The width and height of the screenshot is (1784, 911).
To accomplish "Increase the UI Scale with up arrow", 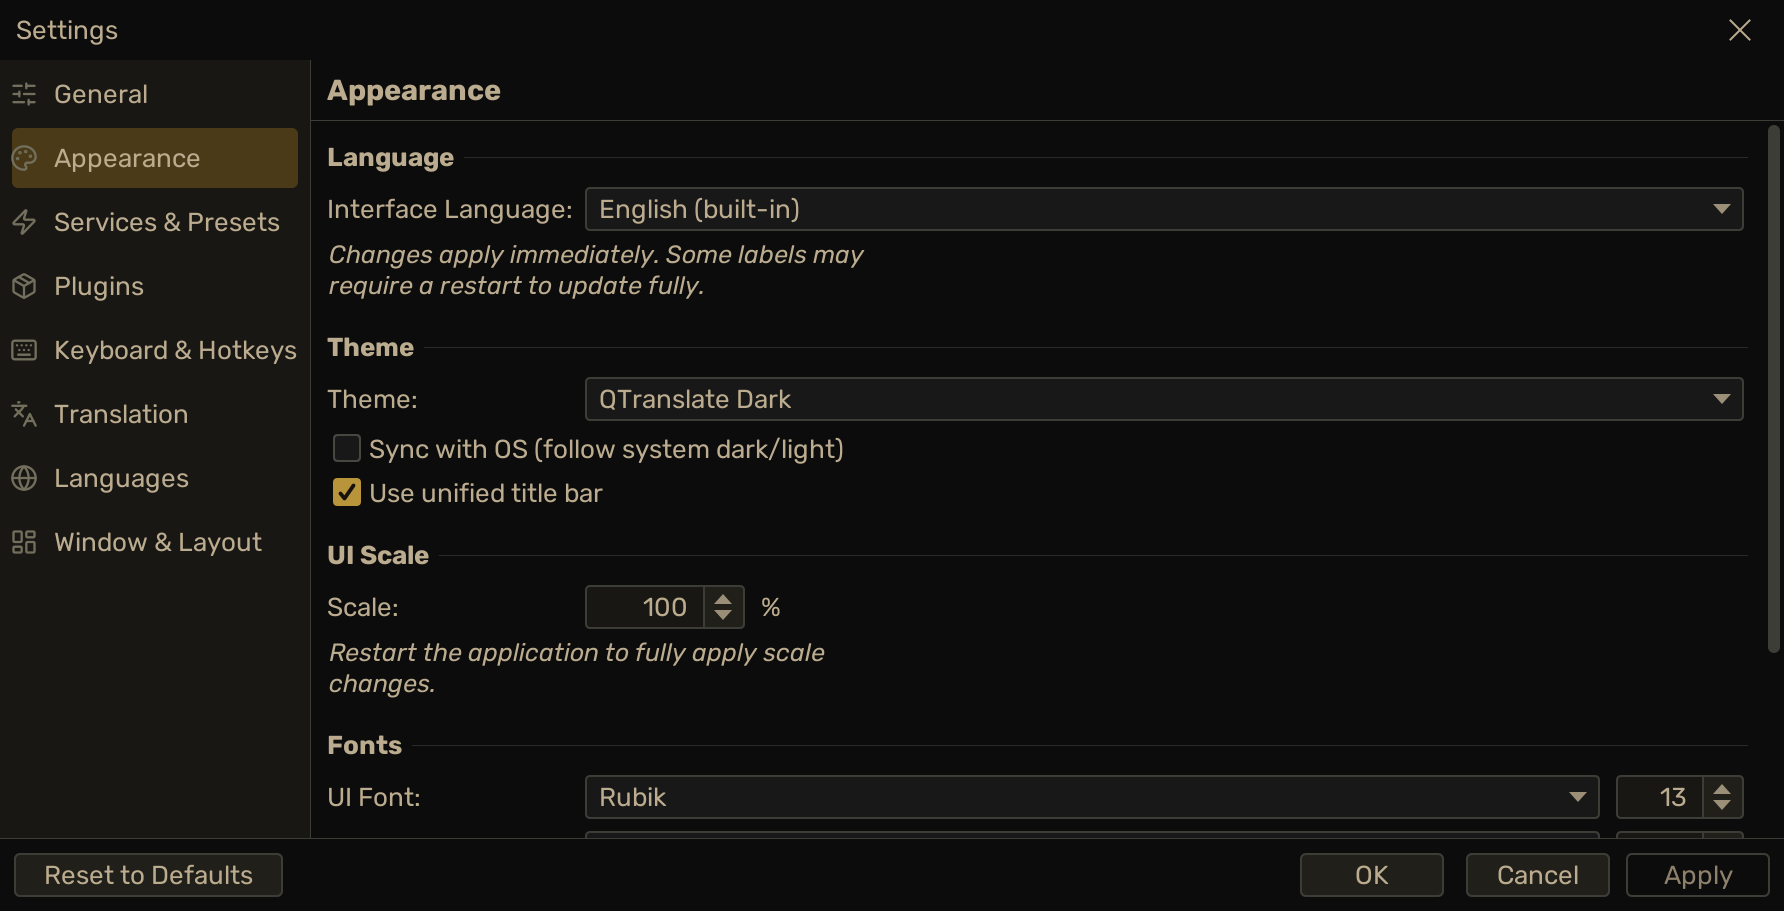I will (x=723, y=598).
